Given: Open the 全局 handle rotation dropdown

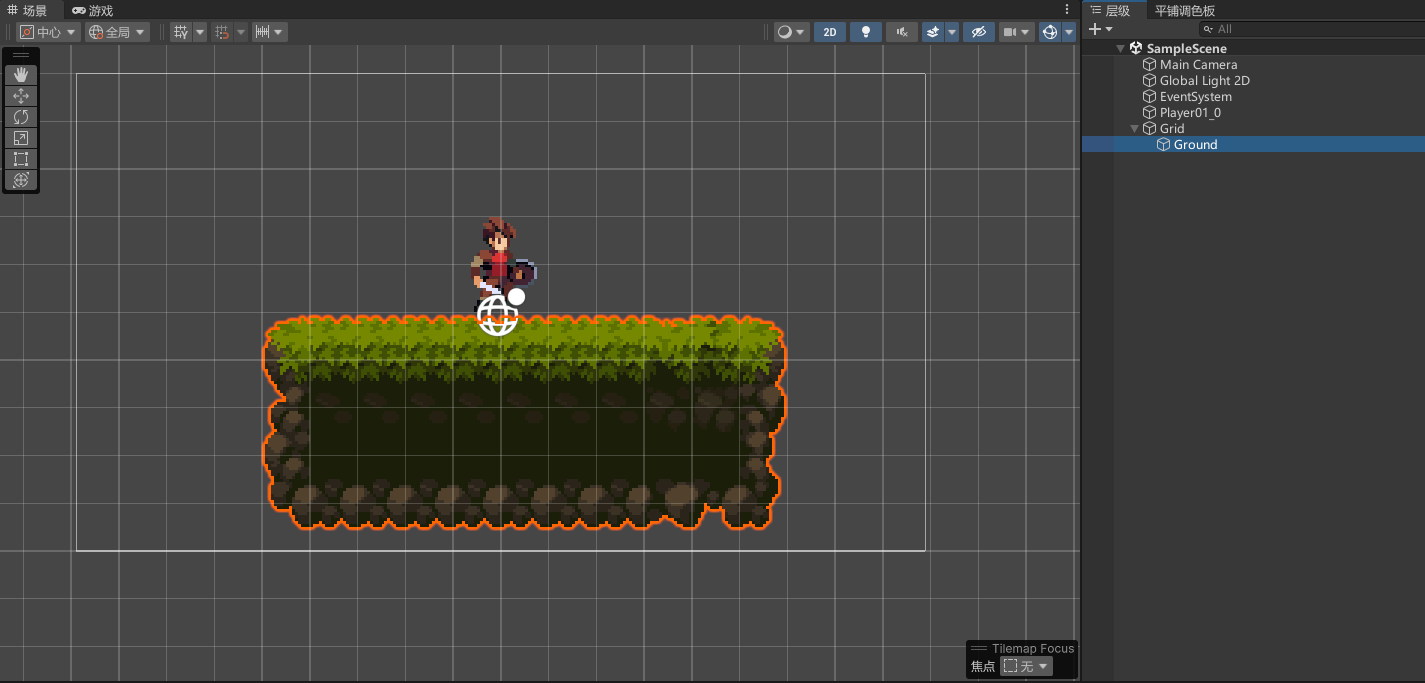Looking at the screenshot, I should [x=117, y=32].
